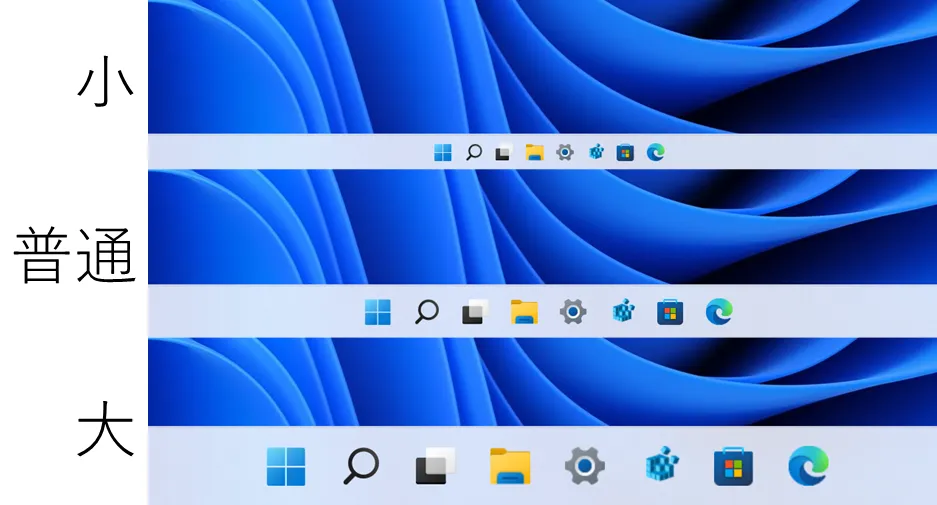Open File Explorer on the large taskbar
This screenshot has width=937, height=505.
[510, 466]
